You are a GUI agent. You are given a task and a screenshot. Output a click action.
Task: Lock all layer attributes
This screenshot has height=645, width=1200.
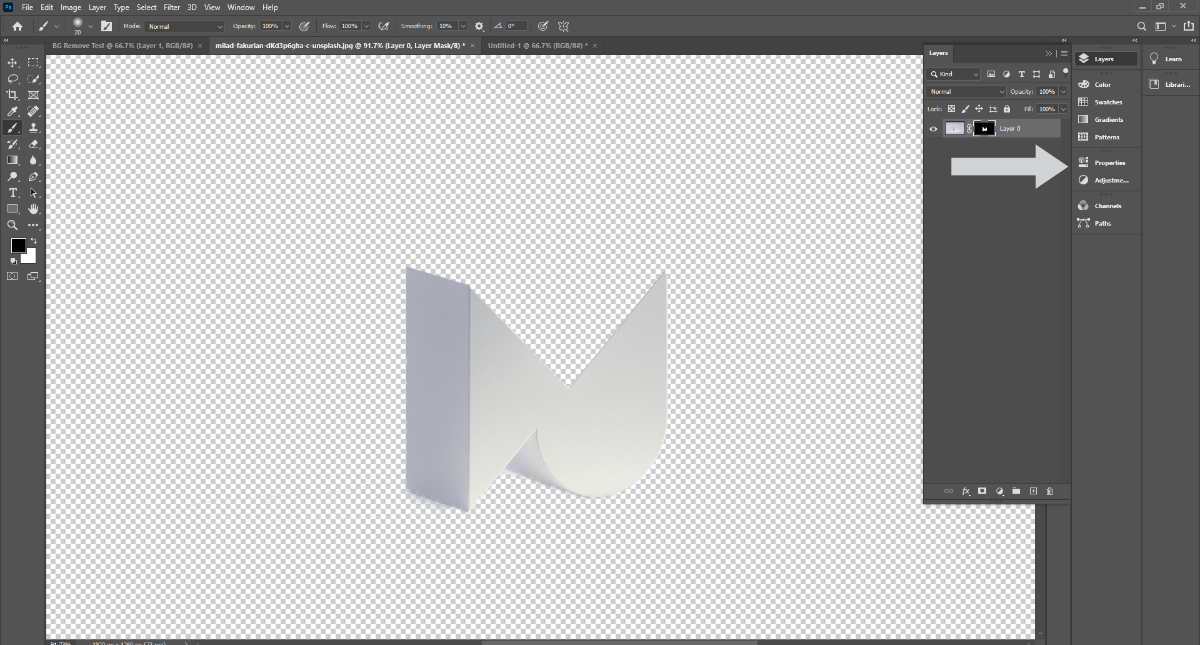coord(1006,109)
